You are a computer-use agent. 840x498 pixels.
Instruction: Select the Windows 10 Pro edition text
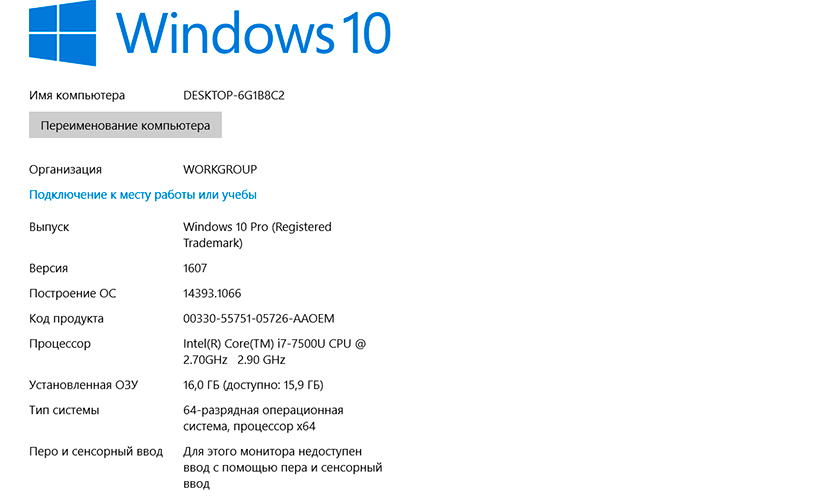[257, 235]
